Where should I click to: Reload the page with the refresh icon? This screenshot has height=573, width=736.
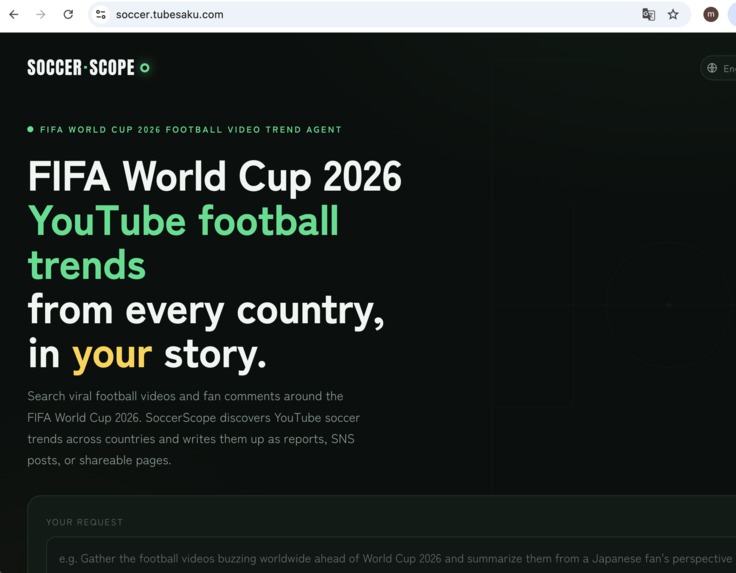pos(68,15)
